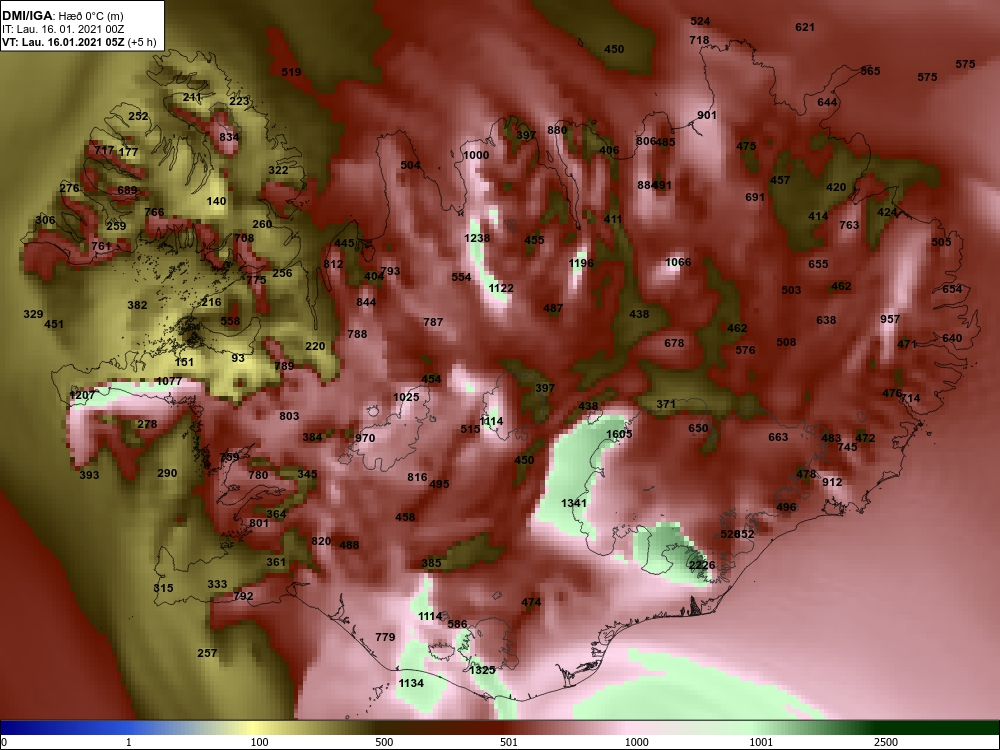The height and width of the screenshot is (750, 1000).
Task: Click the 93 height value
Action: pos(238,358)
